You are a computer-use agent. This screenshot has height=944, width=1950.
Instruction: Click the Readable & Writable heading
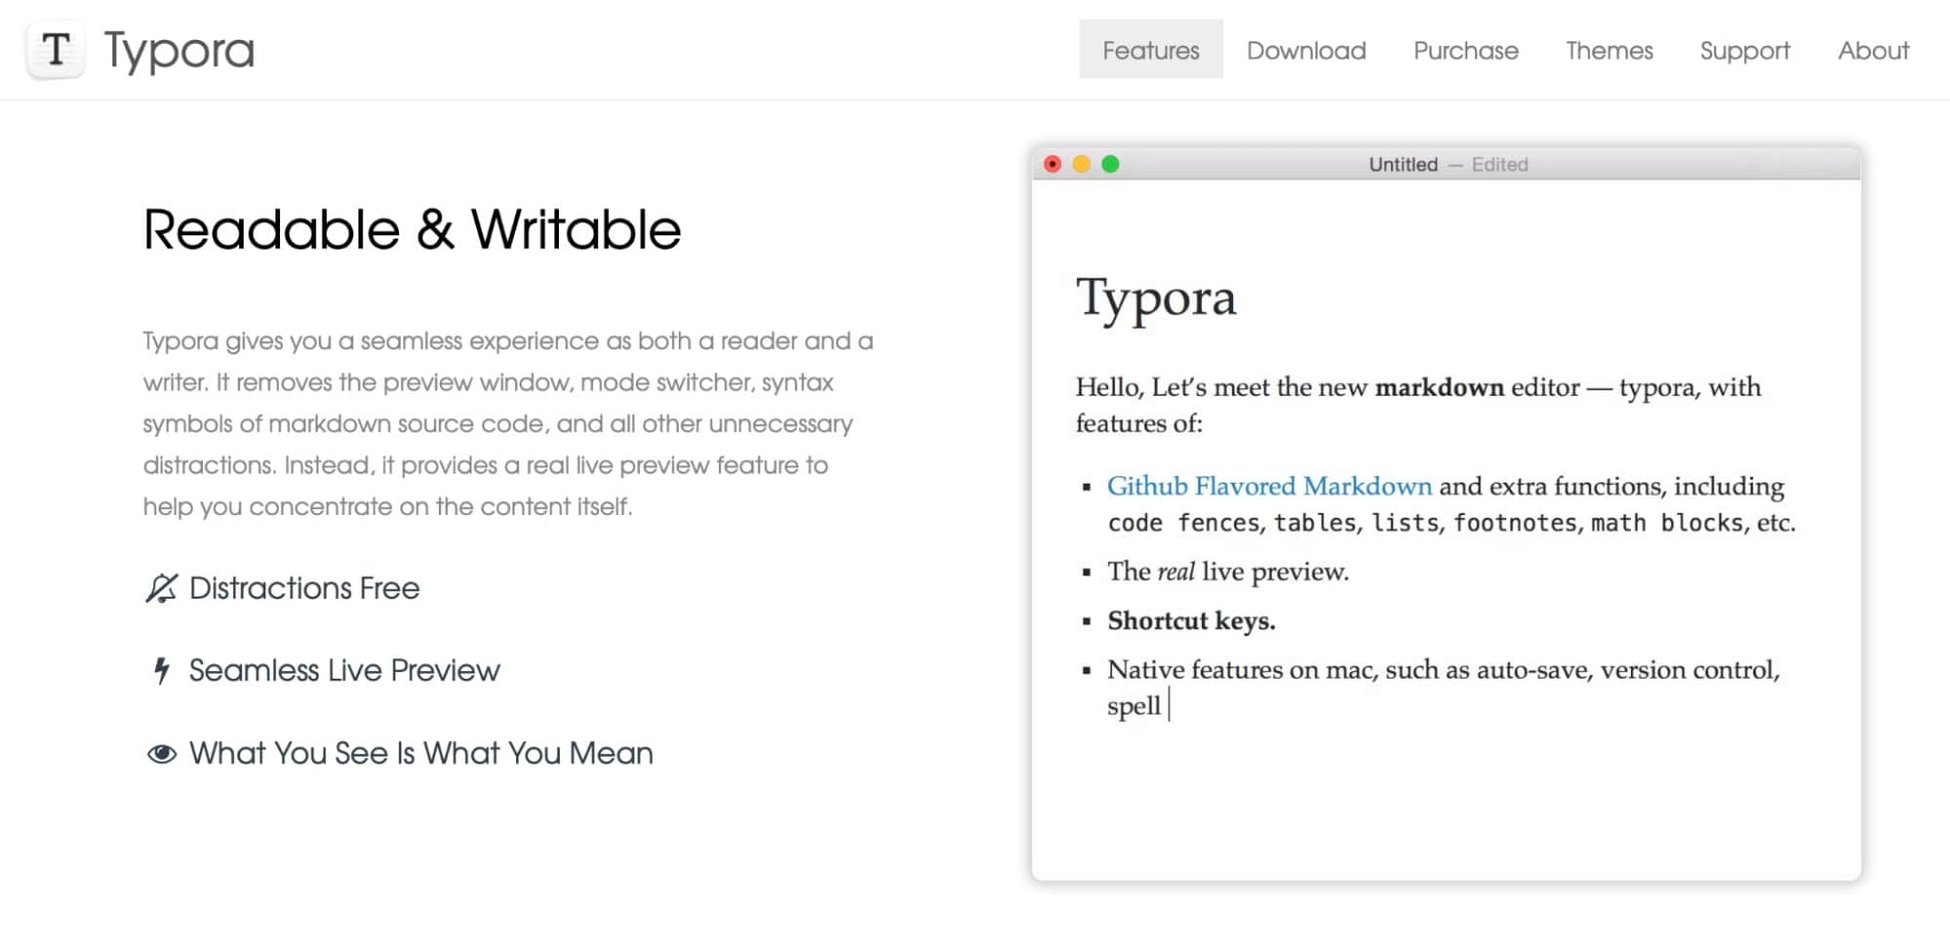pyautogui.click(x=412, y=229)
